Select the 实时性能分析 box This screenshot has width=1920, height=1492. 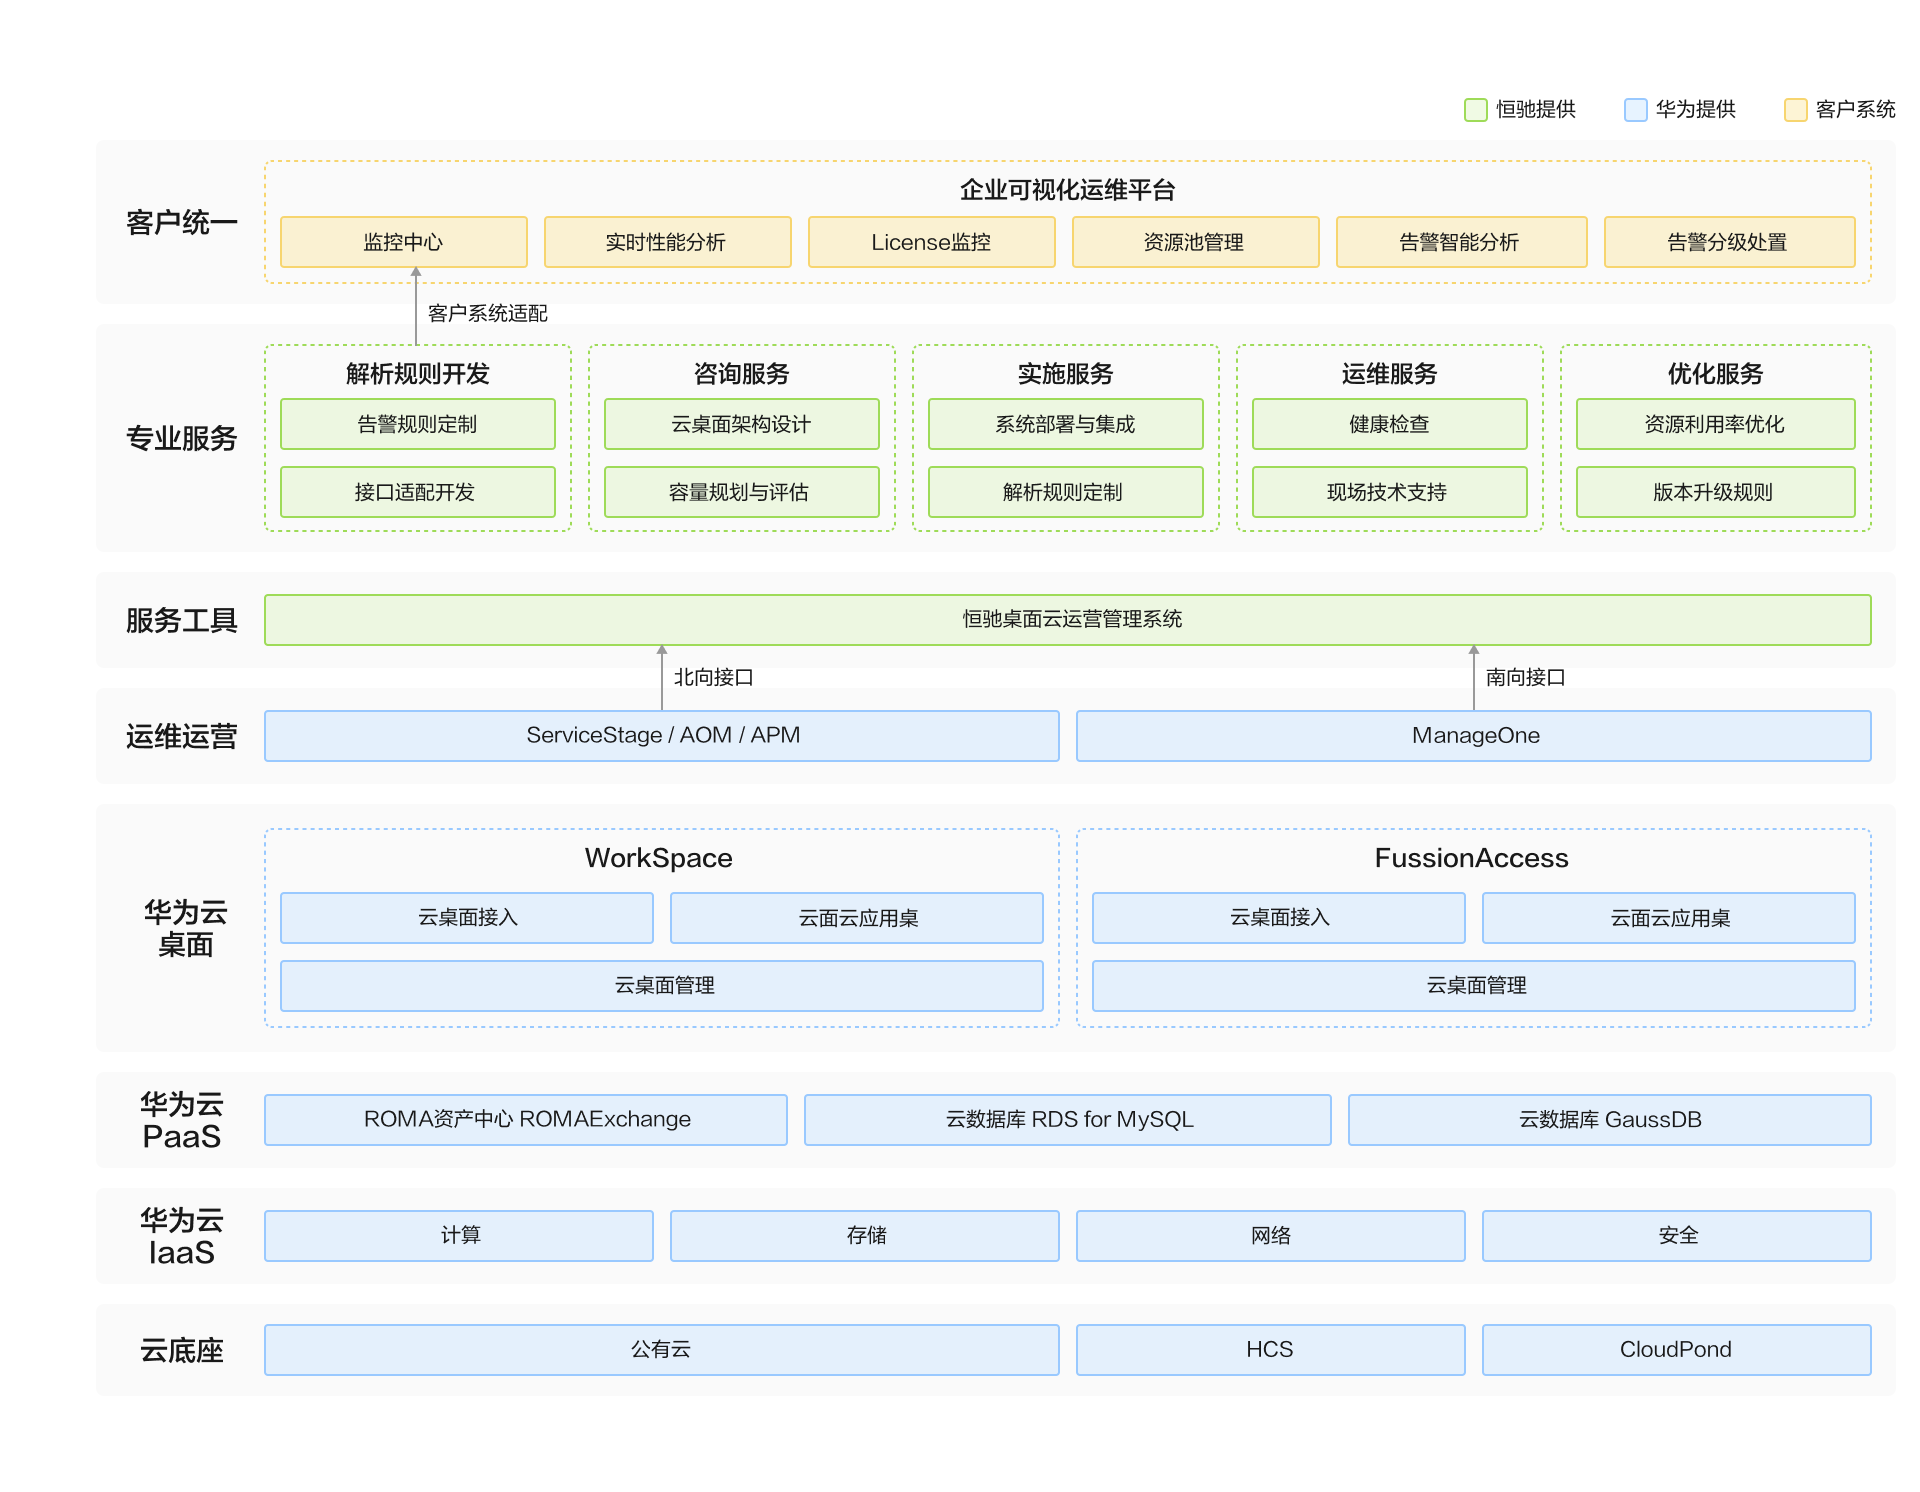668,242
